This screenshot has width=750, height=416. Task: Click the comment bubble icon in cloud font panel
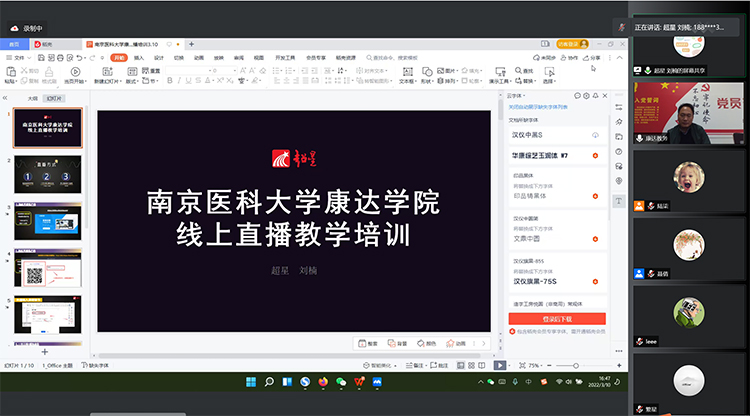(577, 96)
